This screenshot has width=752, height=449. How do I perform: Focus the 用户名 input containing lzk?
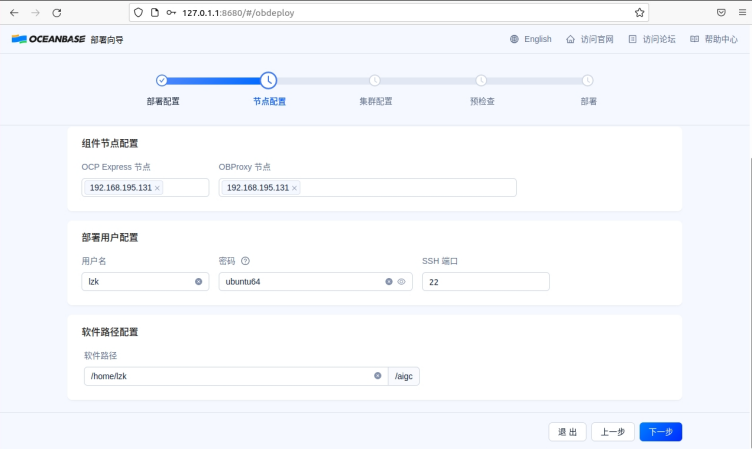point(145,282)
